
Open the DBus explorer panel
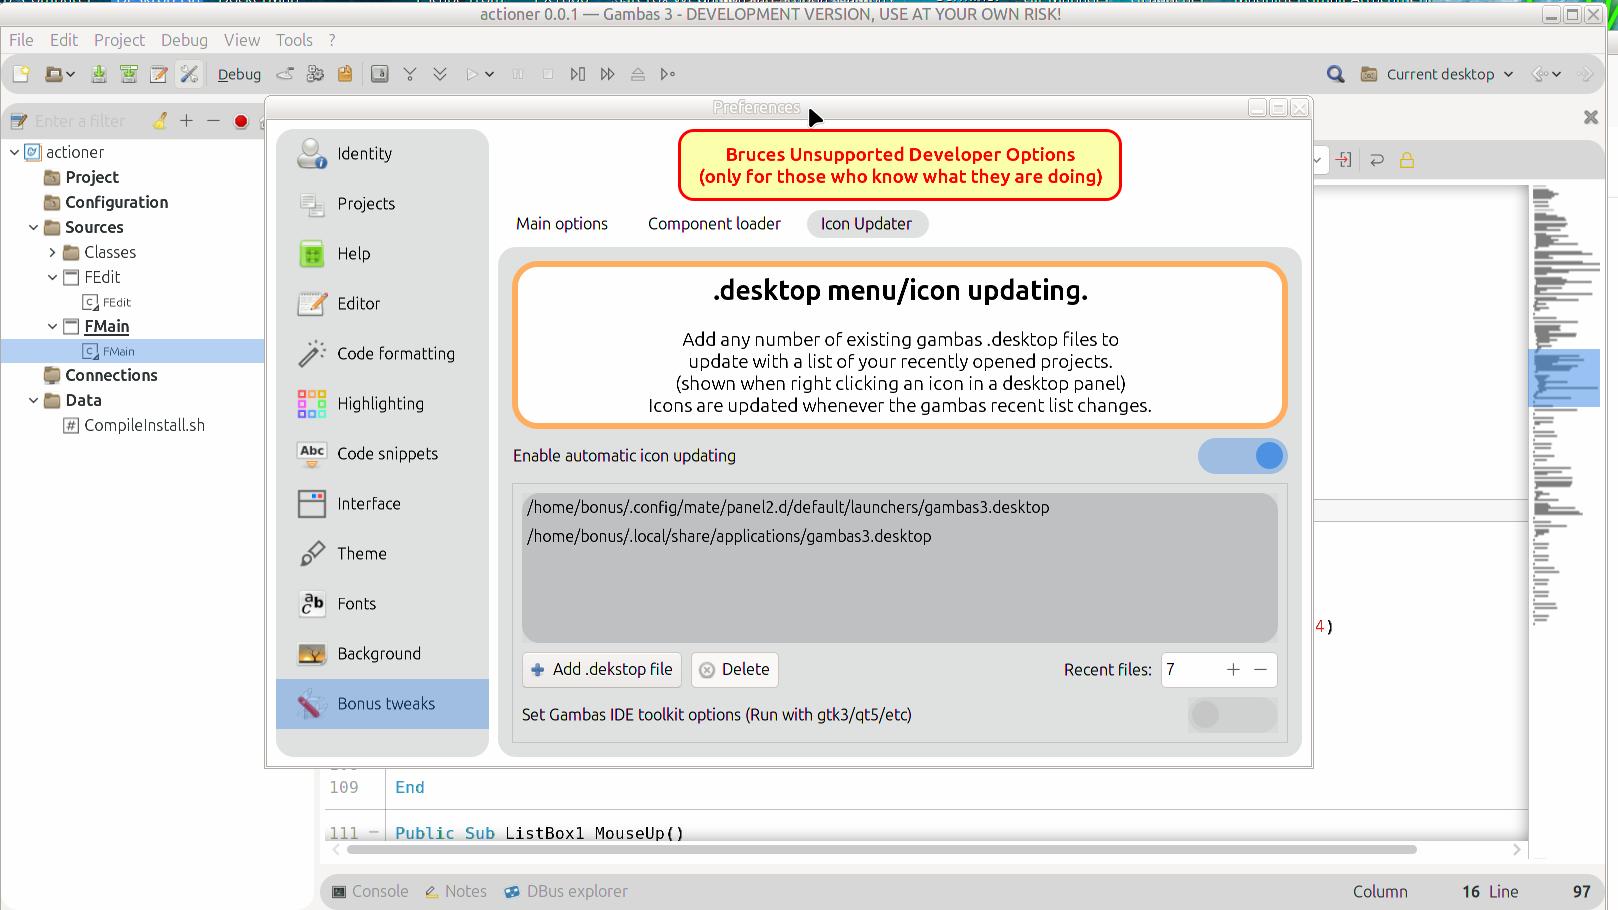point(566,892)
